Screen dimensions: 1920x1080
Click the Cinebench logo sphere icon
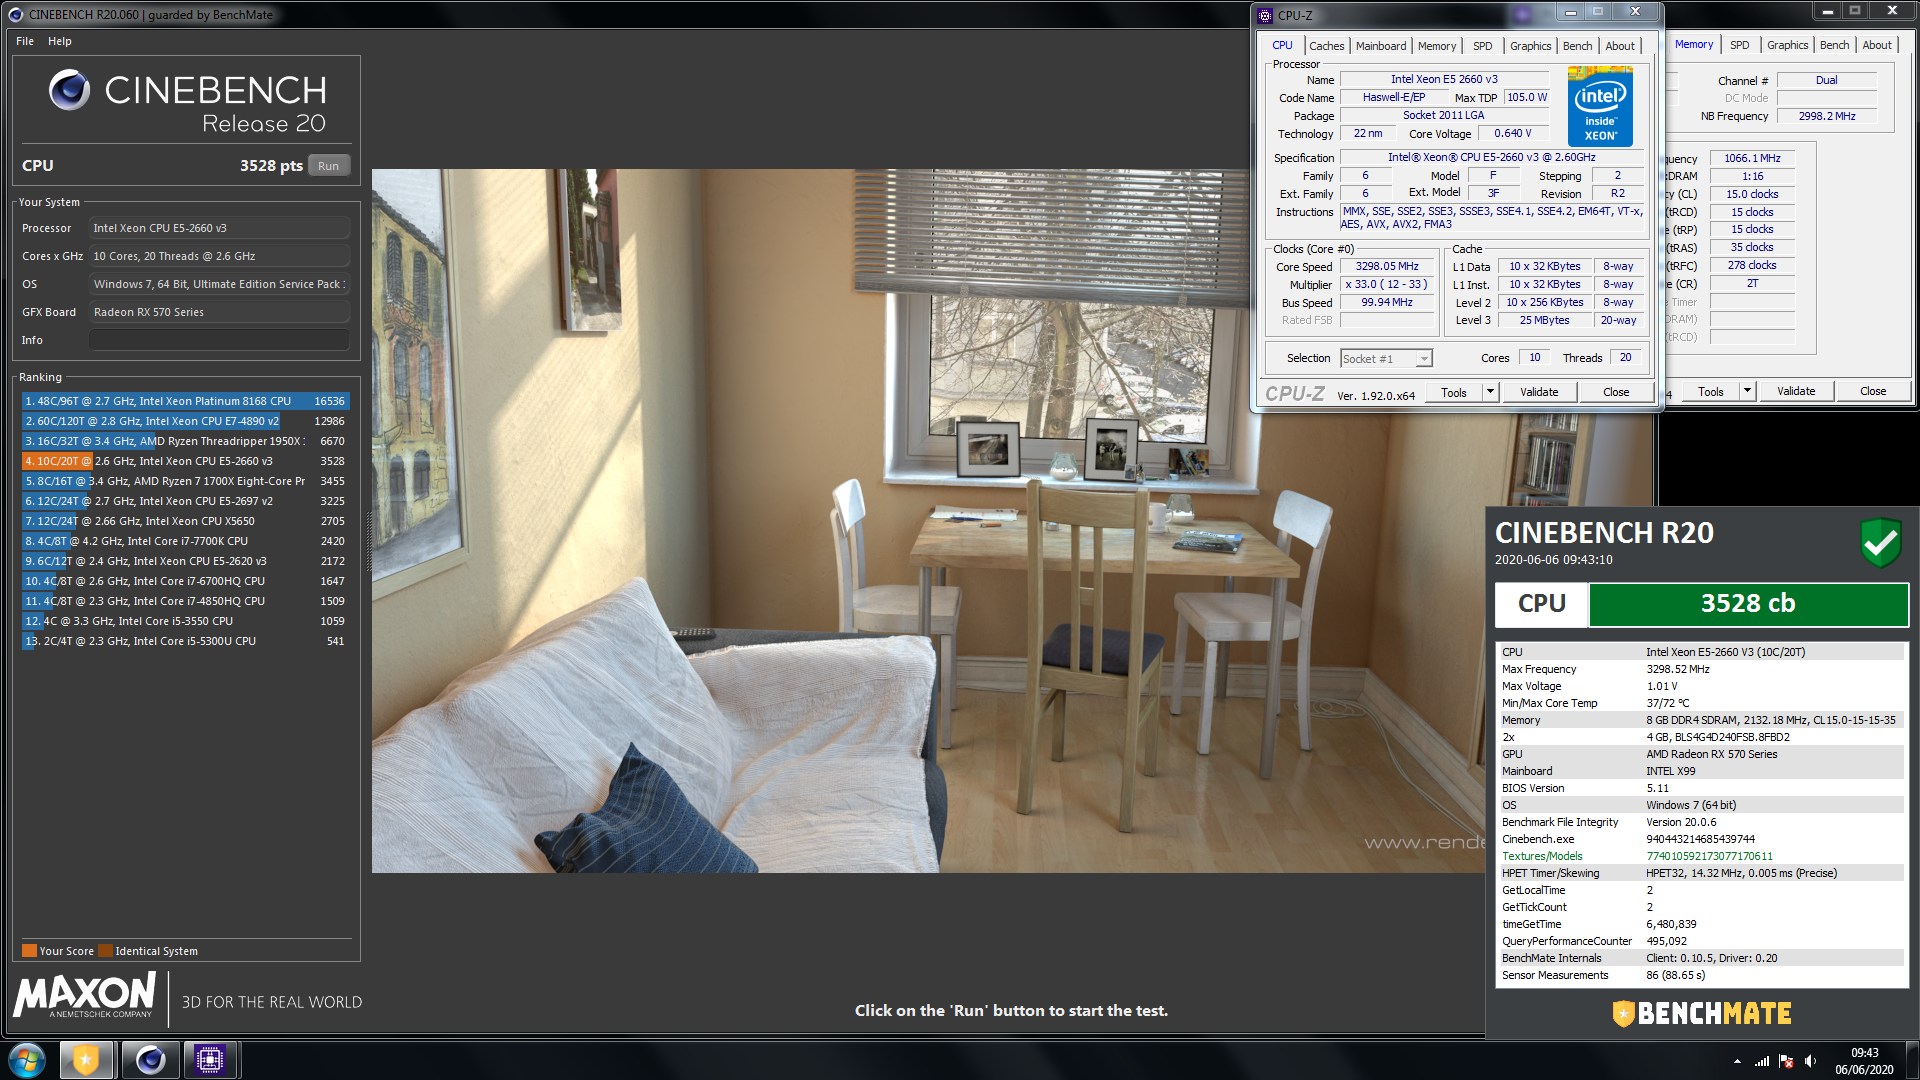tap(69, 90)
